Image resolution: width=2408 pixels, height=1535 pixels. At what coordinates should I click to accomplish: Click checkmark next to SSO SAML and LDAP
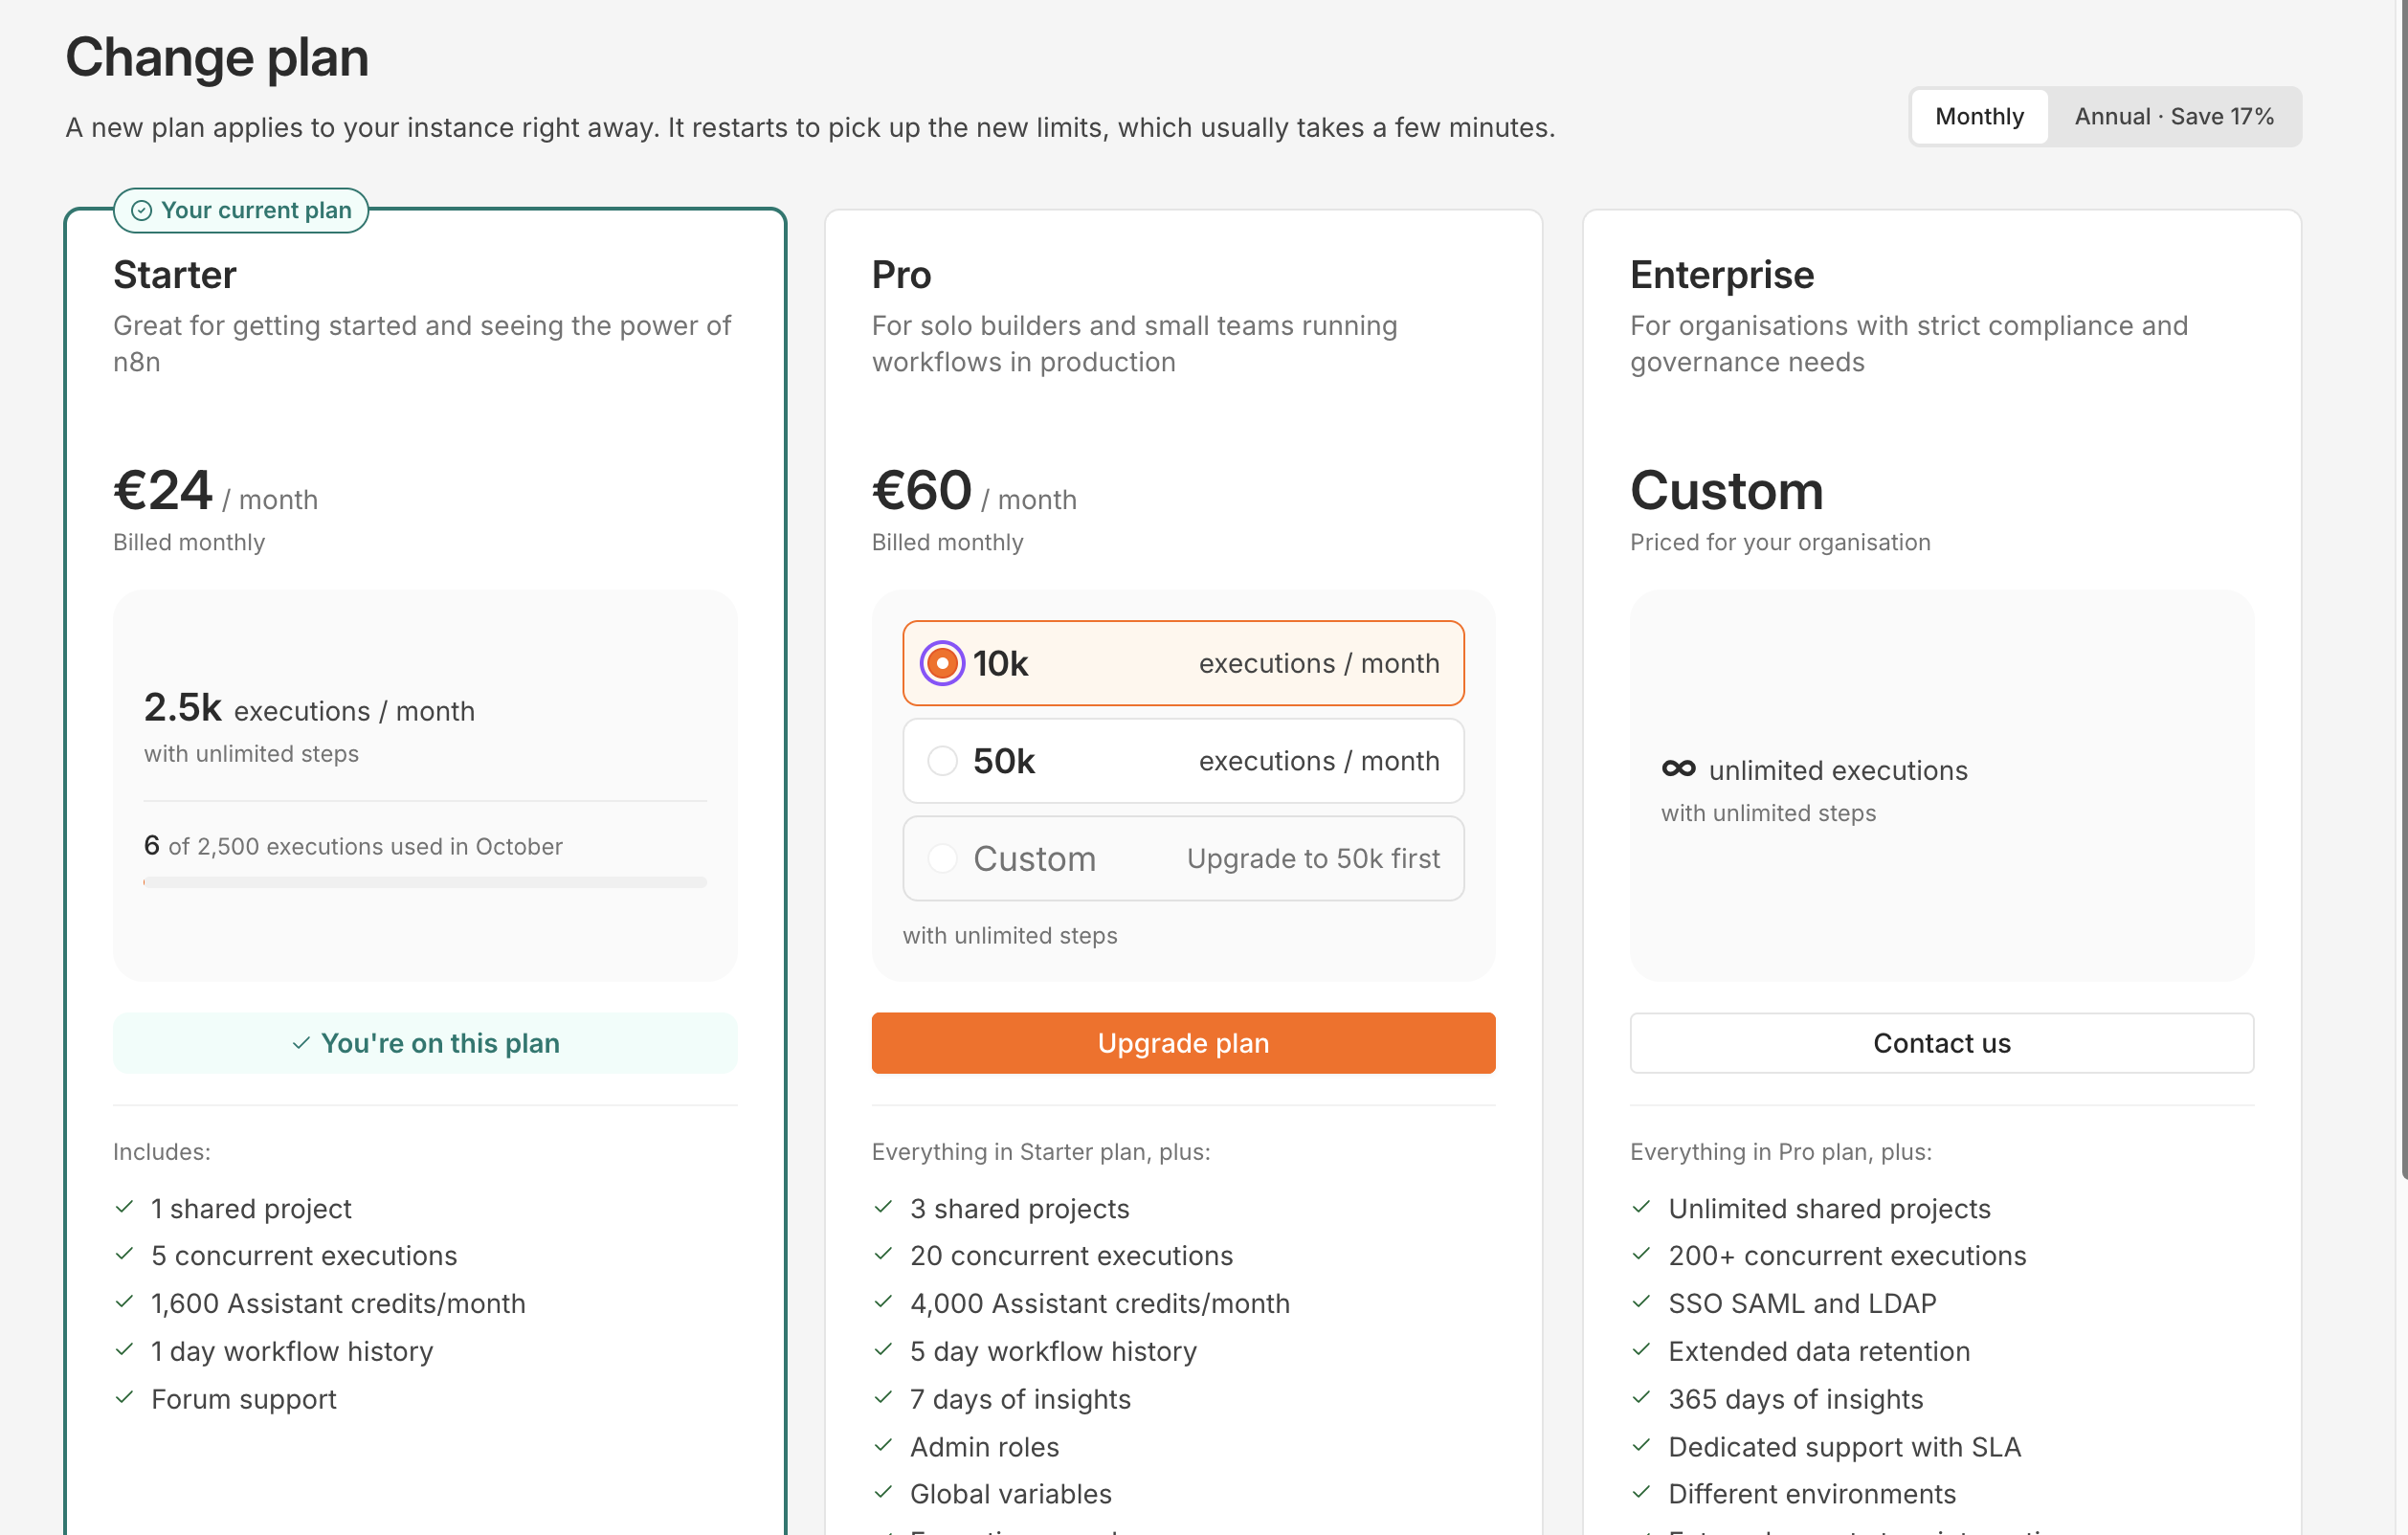pyautogui.click(x=1641, y=1302)
